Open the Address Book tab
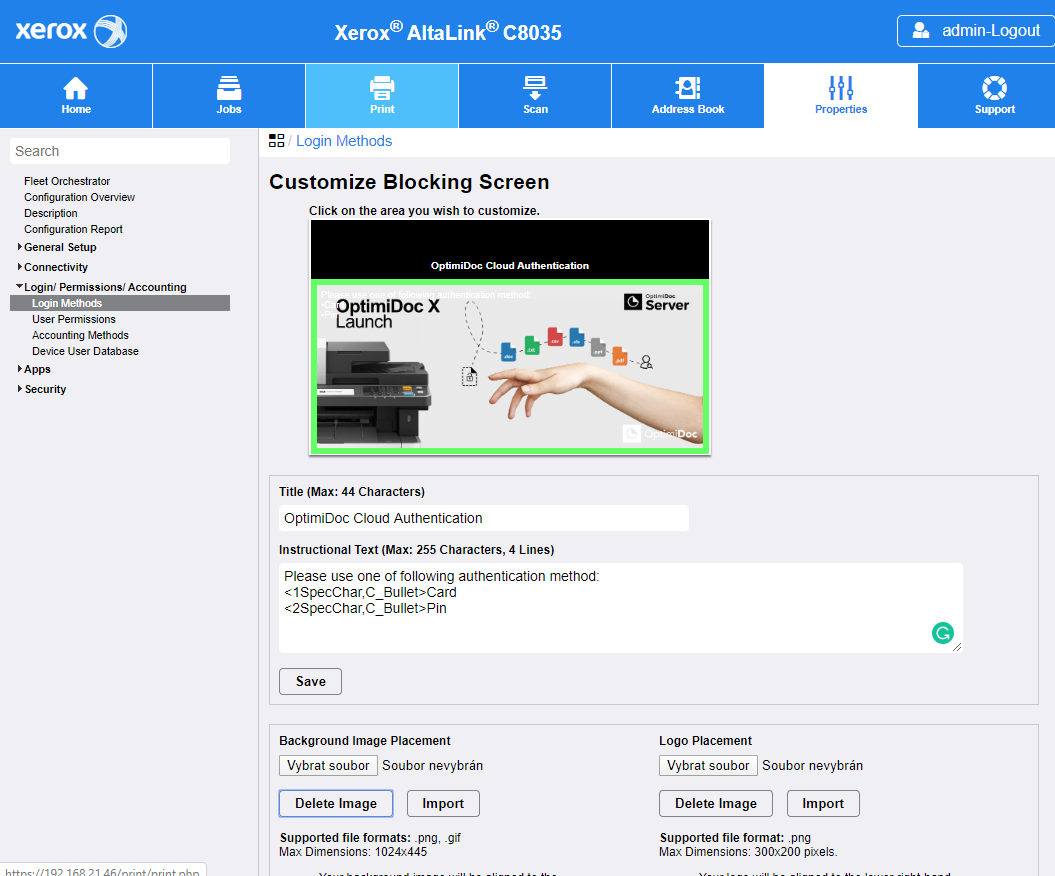The width and height of the screenshot is (1055, 876). pyautogui.click(x=688, y=96)
